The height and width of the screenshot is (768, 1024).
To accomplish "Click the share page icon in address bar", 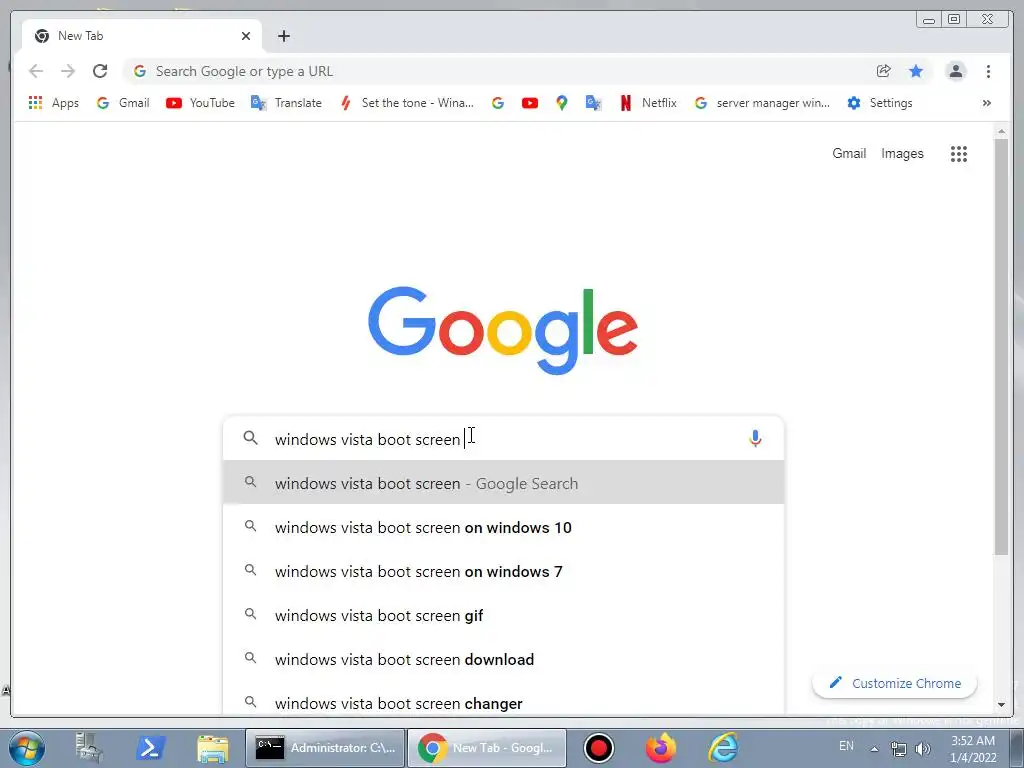I will tap(884, 71).
